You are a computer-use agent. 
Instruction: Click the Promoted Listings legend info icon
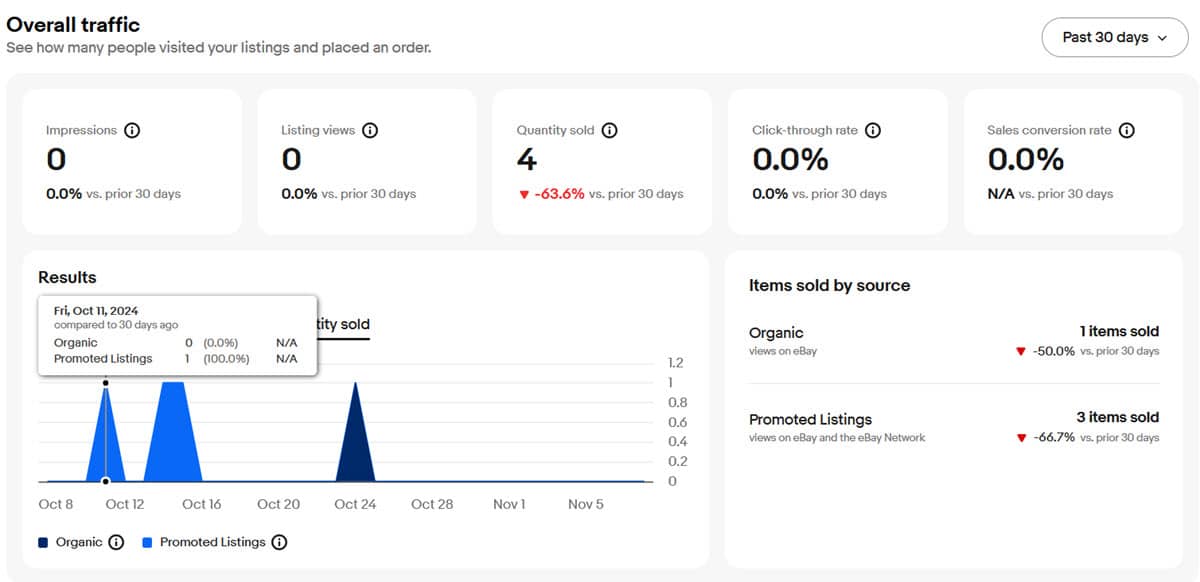279,542
